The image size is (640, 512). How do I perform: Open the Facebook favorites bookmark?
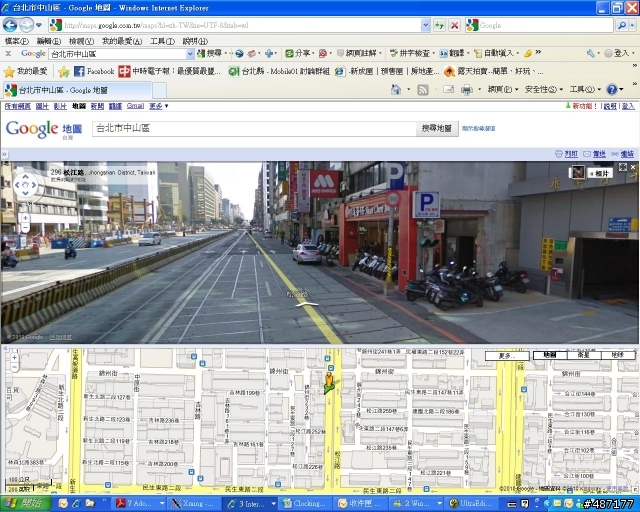94,71
